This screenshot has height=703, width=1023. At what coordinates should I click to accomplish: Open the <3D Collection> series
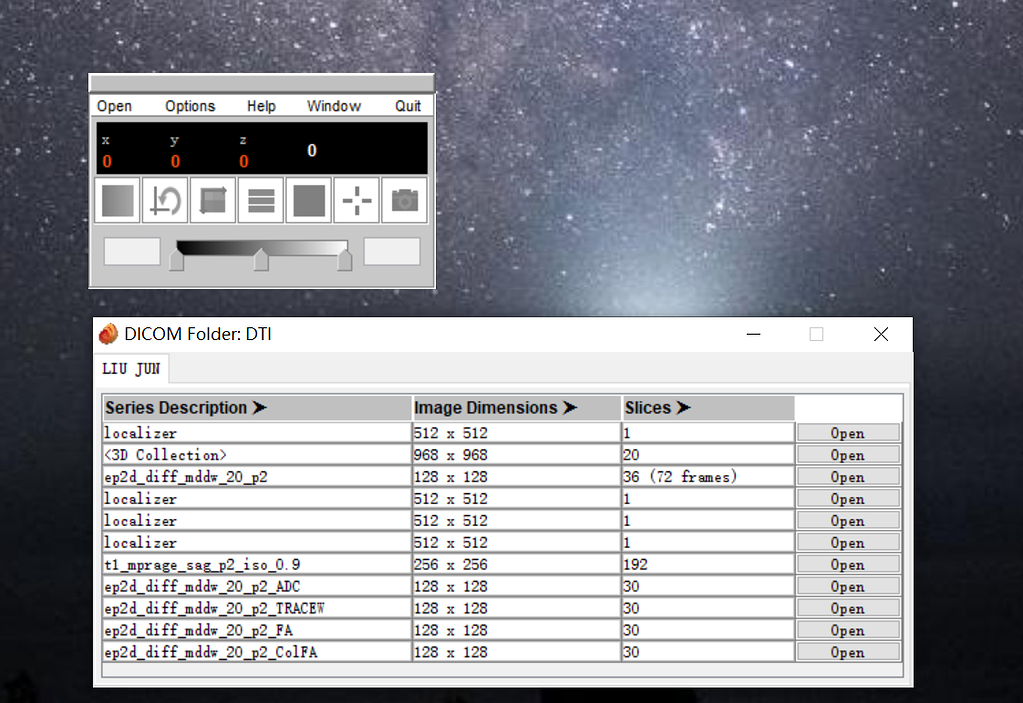coord(848,455)
